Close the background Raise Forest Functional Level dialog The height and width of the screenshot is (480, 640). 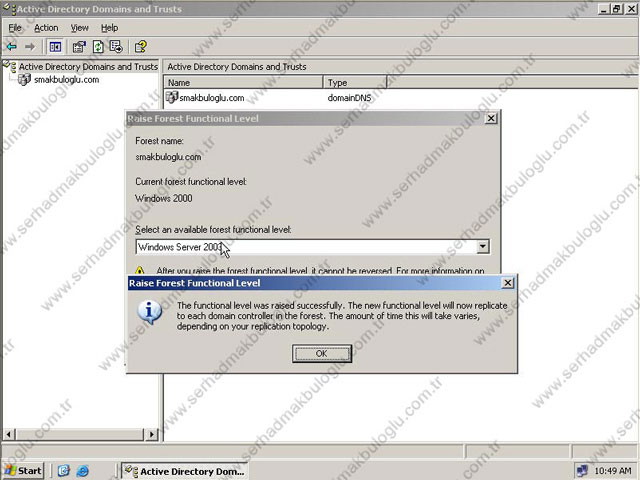coord(491,118)
